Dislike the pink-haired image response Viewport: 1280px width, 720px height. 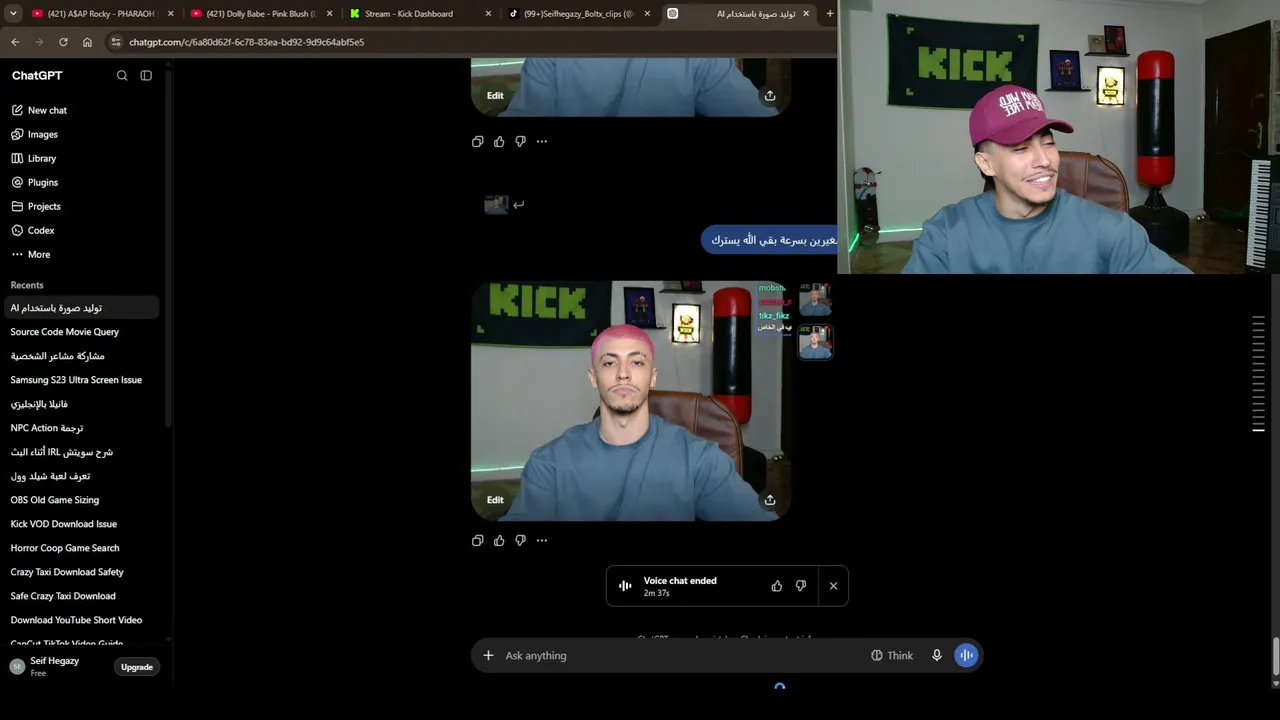tap(520, 540)
